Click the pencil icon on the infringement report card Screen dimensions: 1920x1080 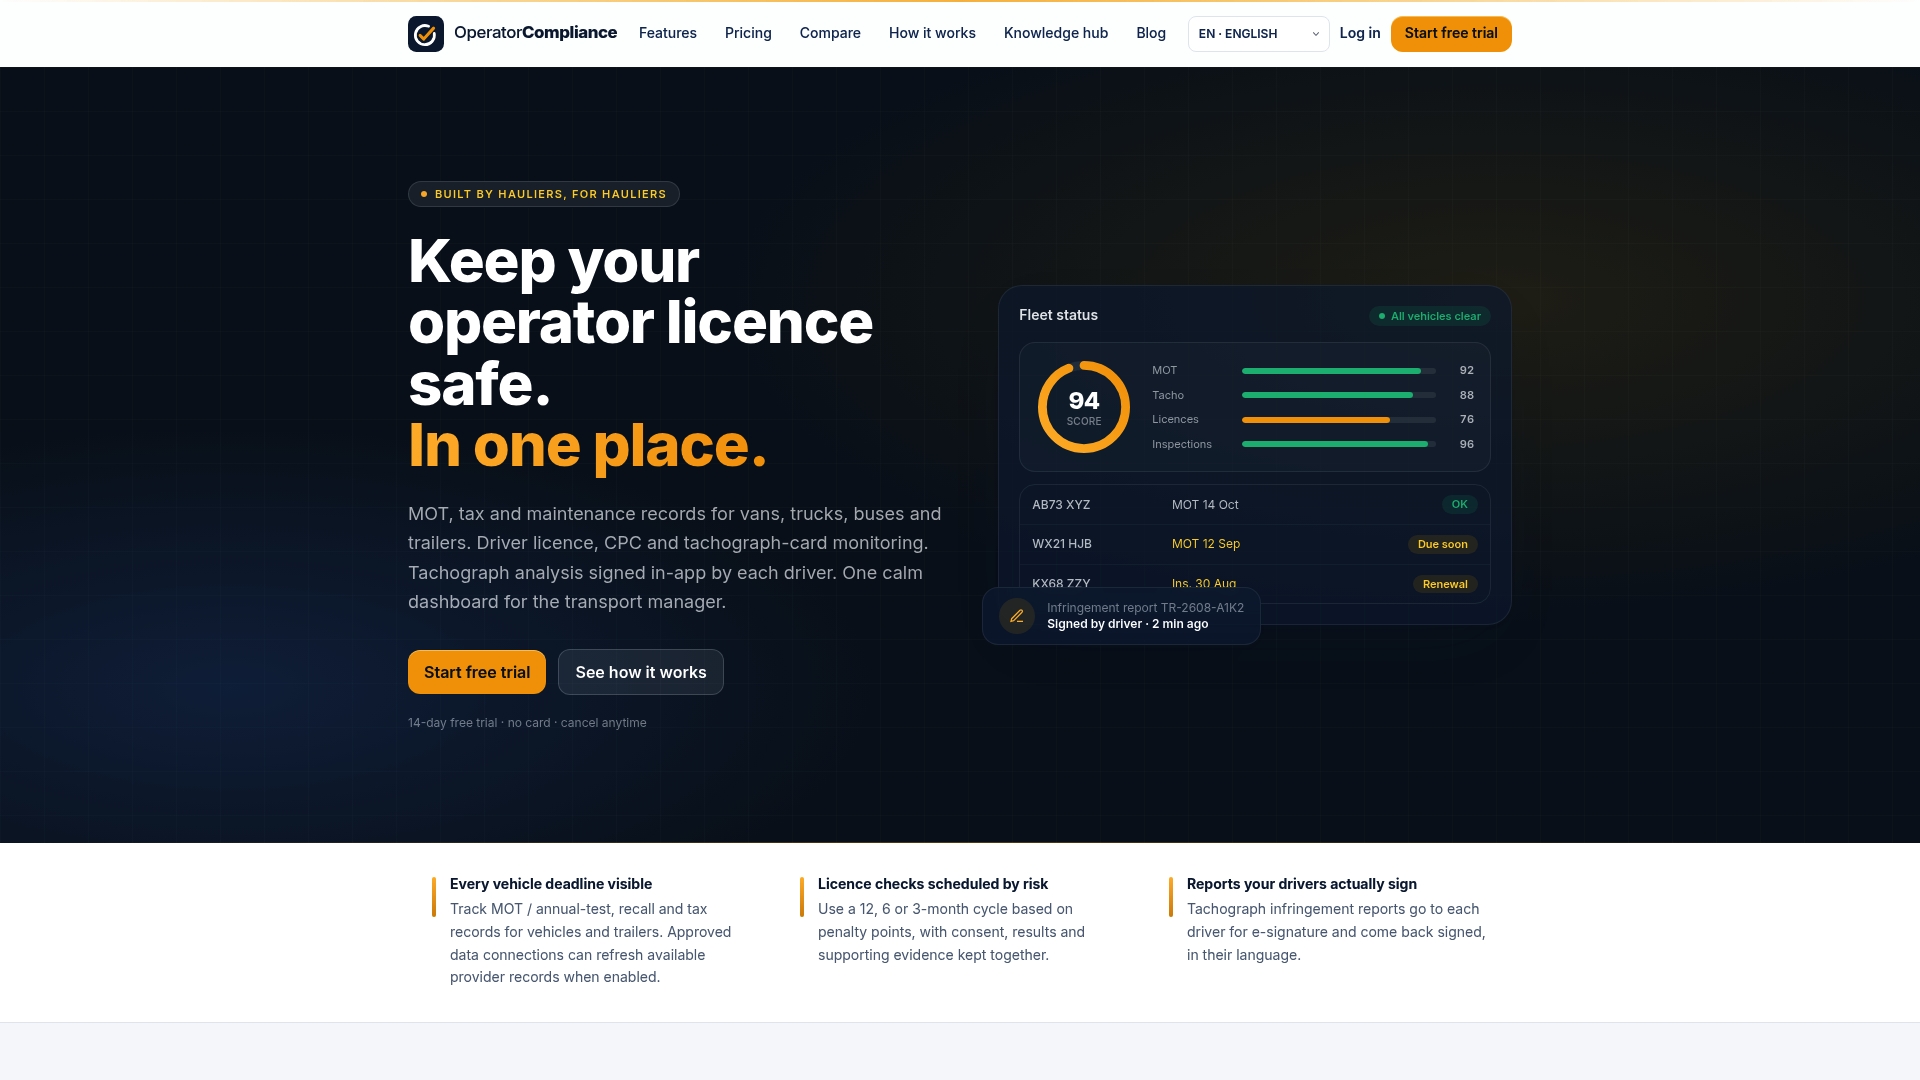click(x=1016, y=616)
